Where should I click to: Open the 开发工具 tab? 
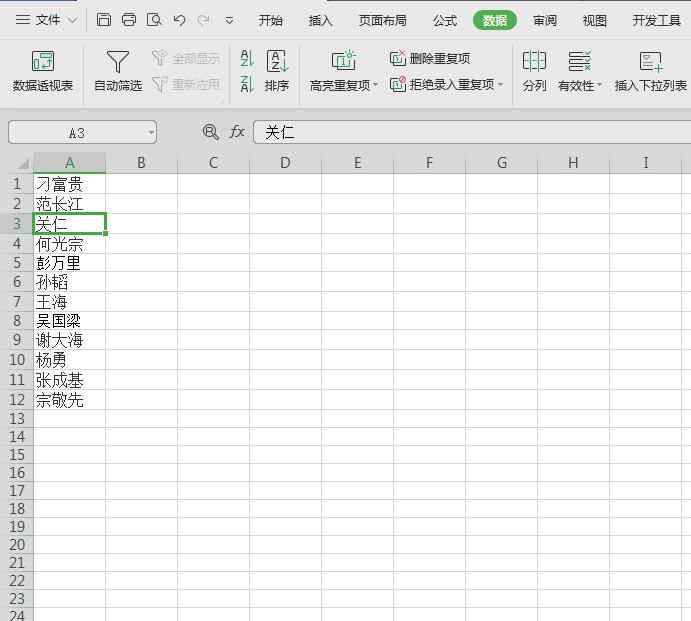click(x=657, y=20)
